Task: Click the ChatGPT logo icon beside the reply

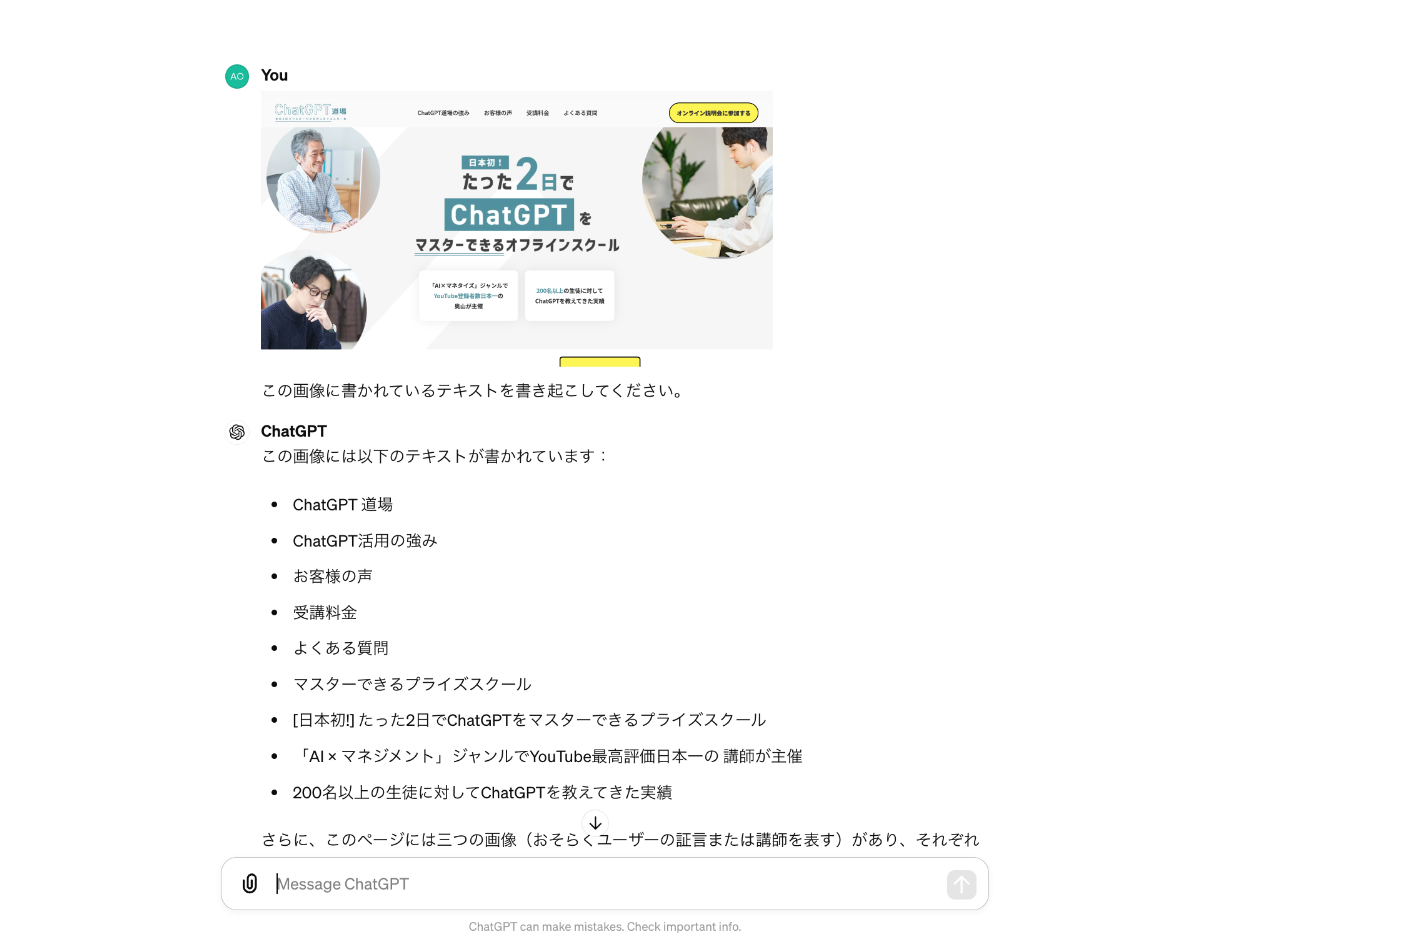Action: coord(237,432)
